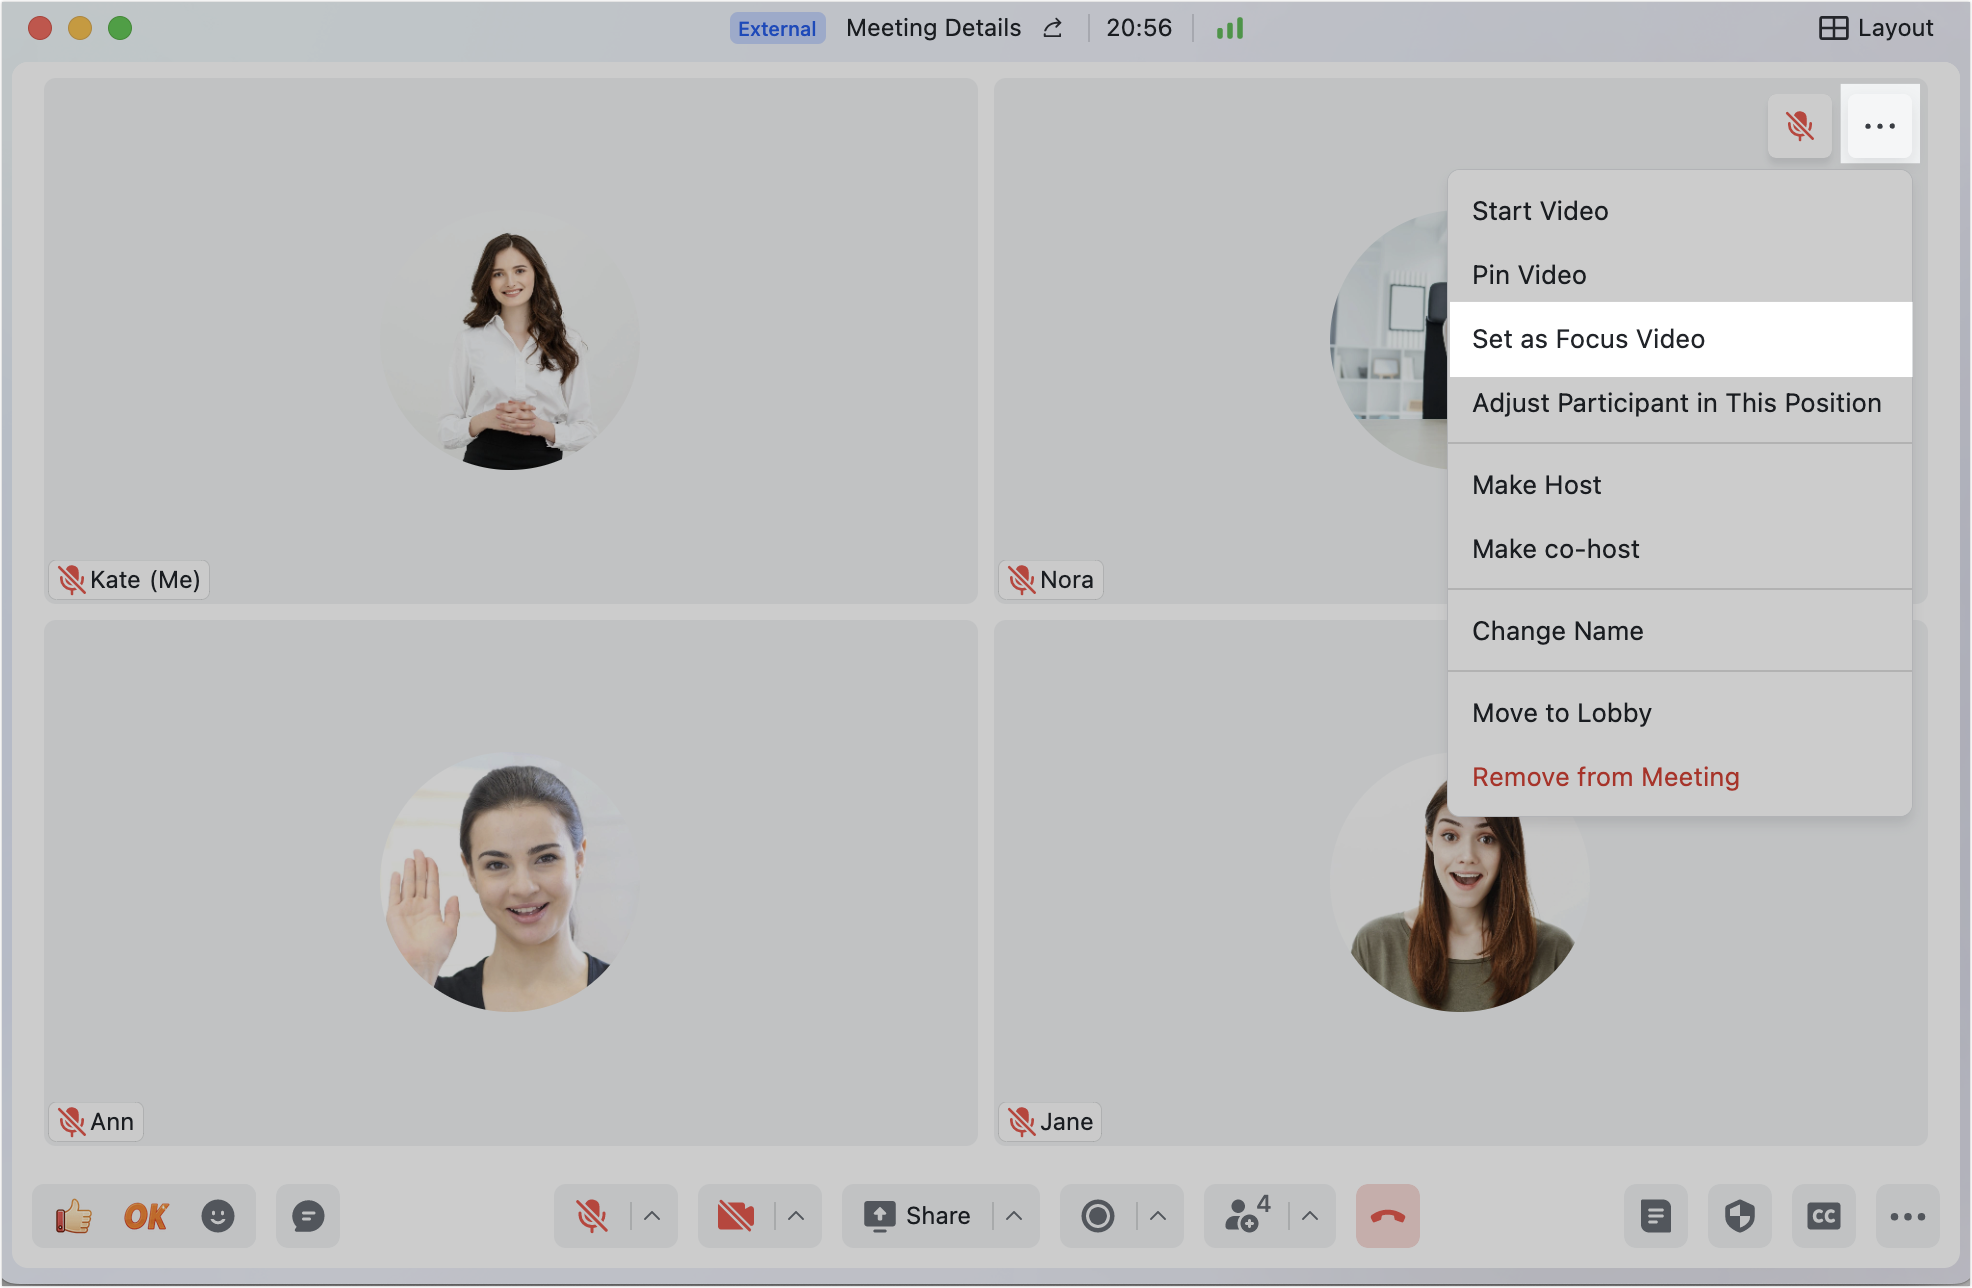The height and width of the screenshot is (1288, 1972).
Task: Start recording with the record icon
Action: point(1098,1216)
